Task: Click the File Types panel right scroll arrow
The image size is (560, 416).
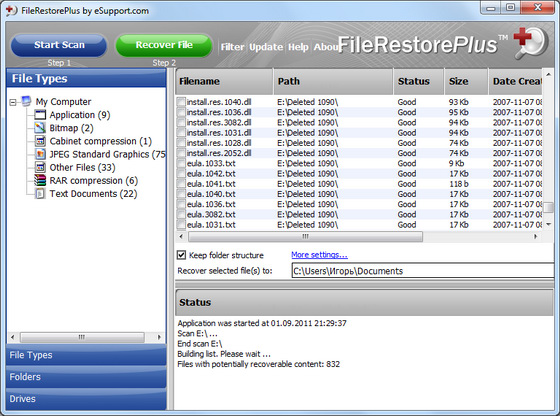Action: [x=159, y=337]
